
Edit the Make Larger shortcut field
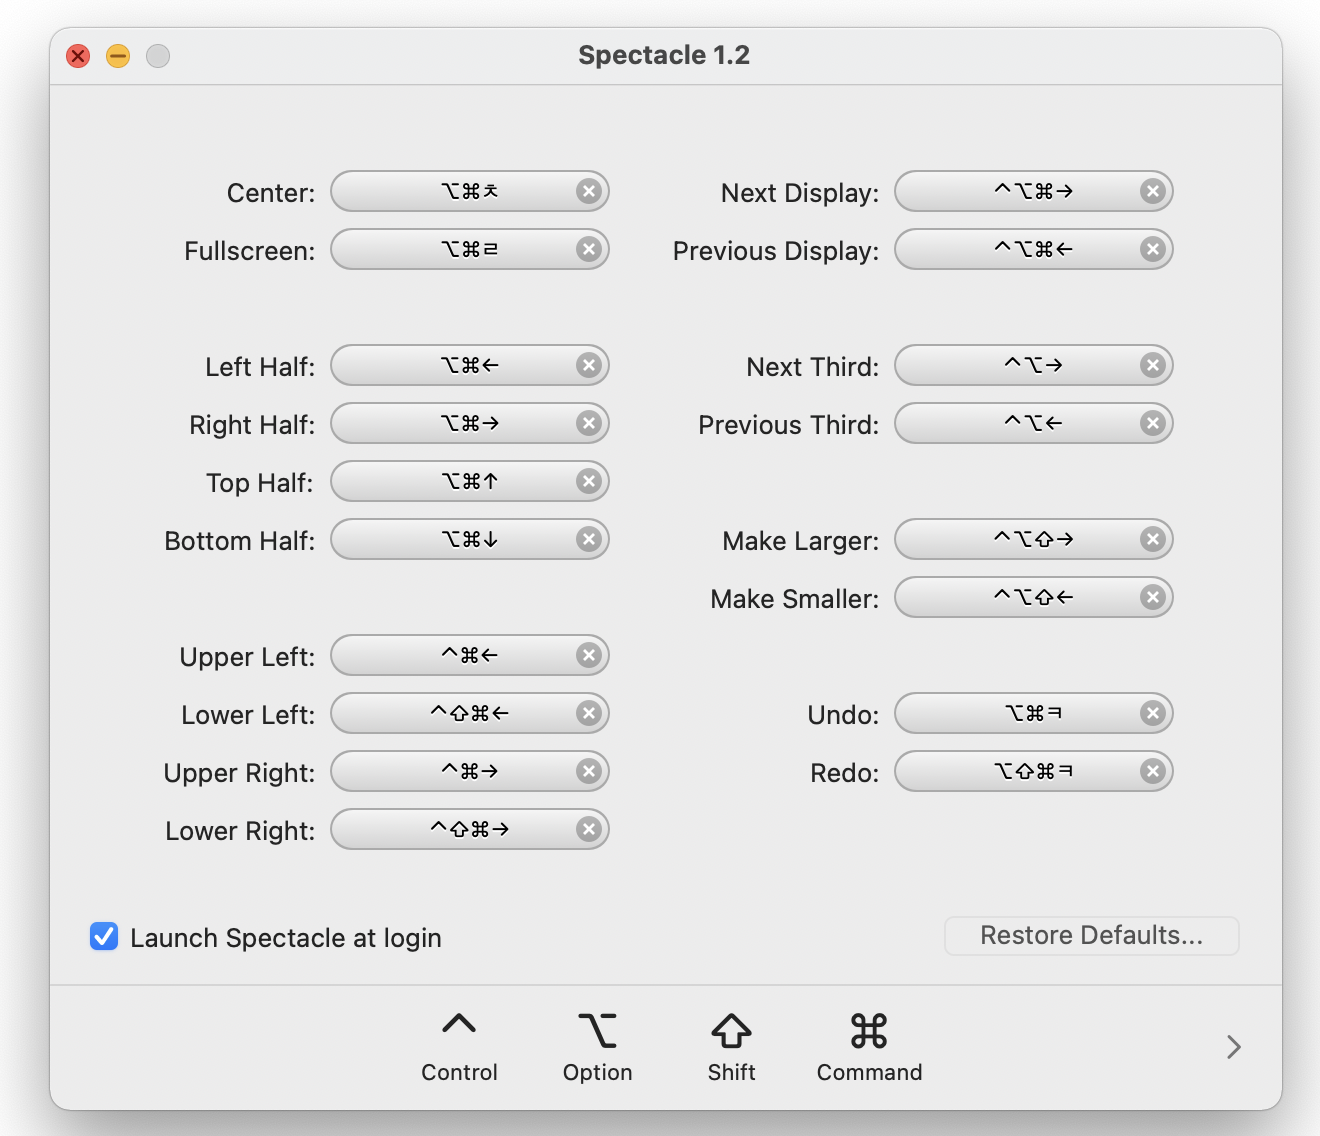point(1034,539)
